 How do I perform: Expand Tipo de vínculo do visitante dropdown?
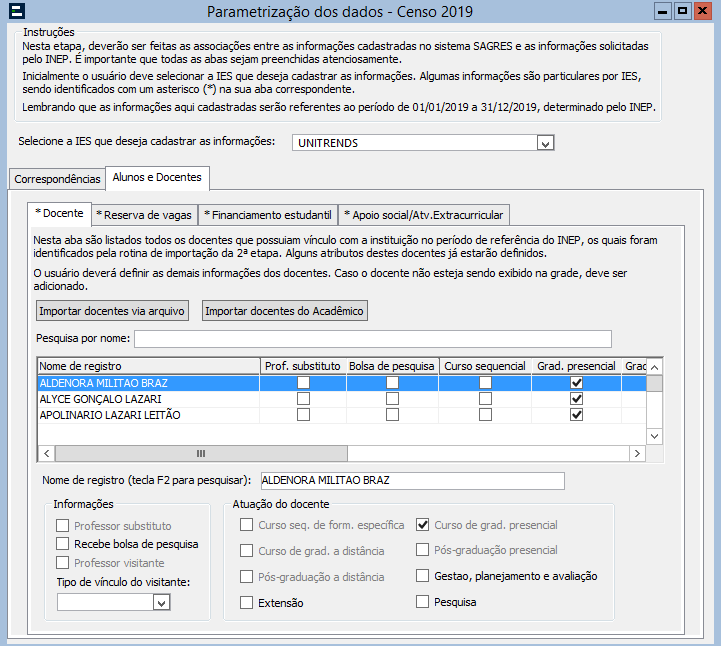tap(161, 603)
